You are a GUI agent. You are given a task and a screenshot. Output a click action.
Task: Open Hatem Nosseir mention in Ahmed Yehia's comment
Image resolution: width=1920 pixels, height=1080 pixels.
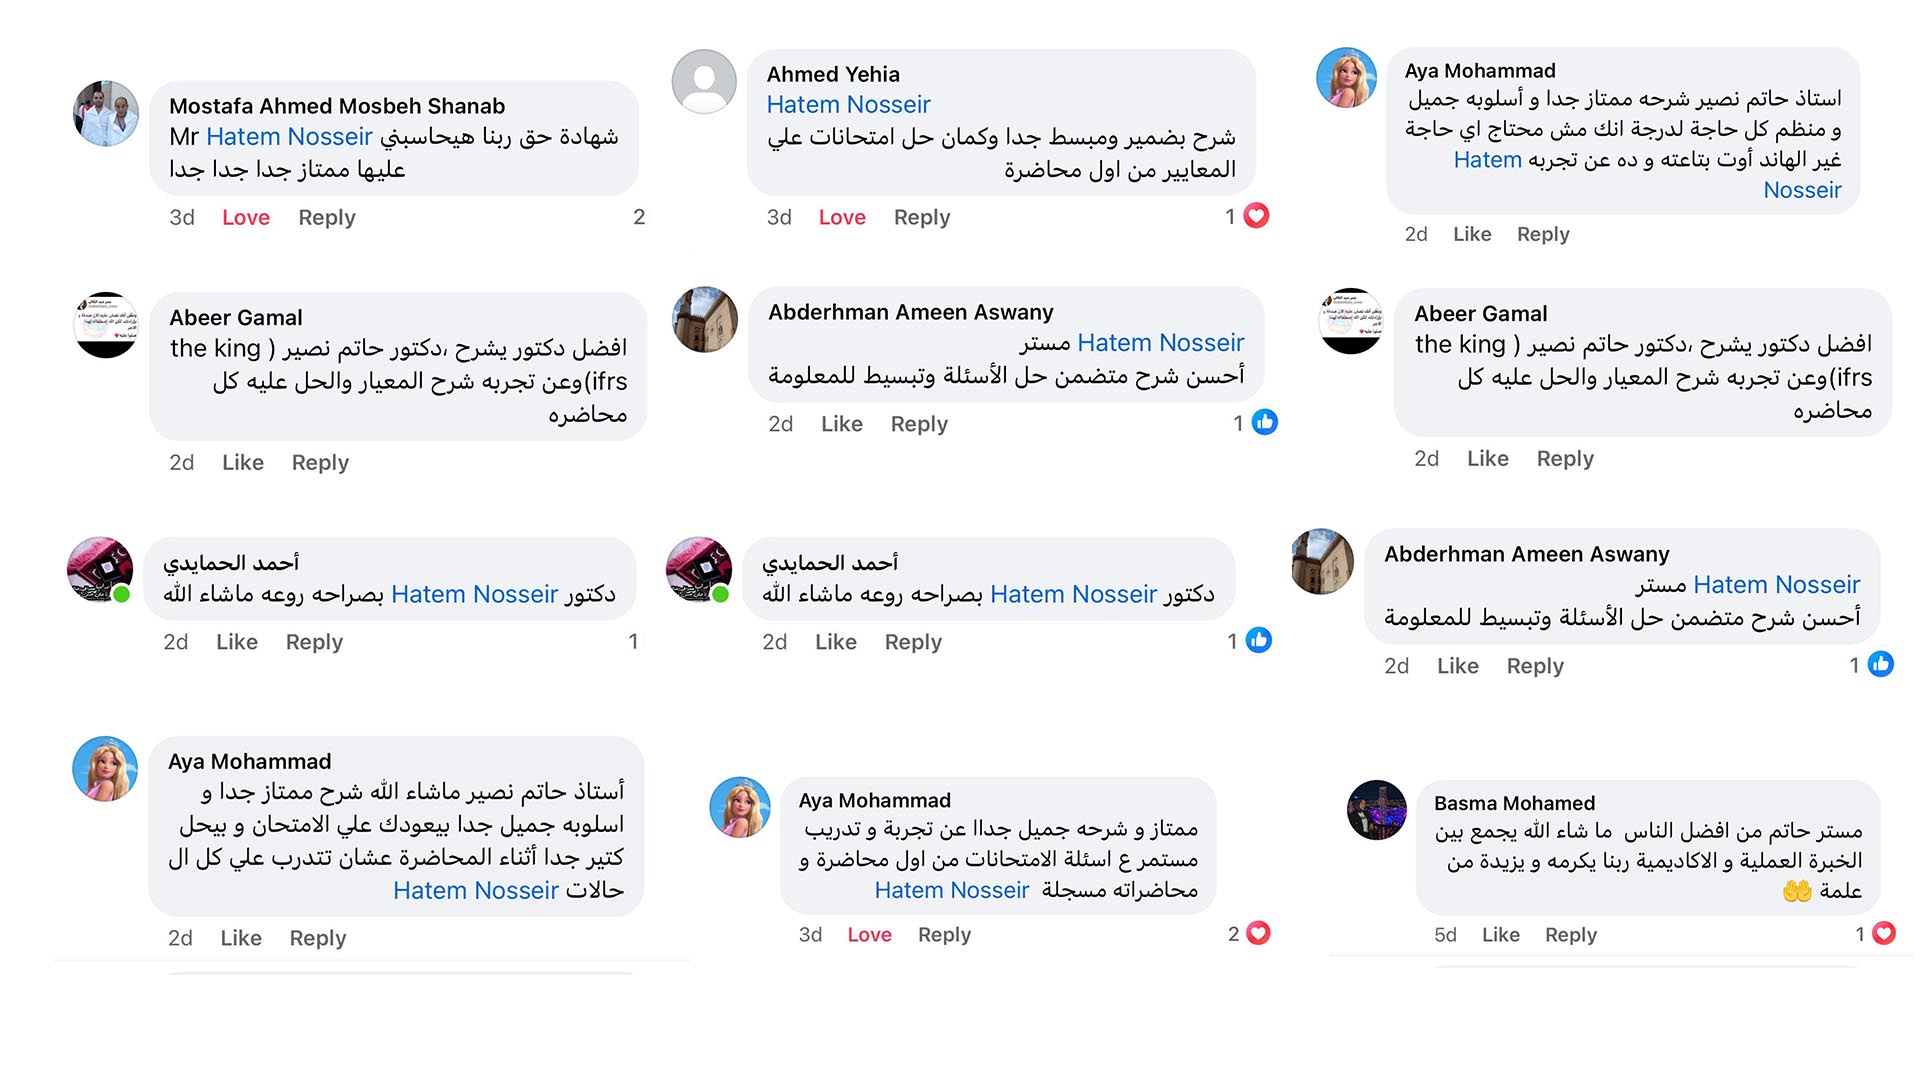848,105
